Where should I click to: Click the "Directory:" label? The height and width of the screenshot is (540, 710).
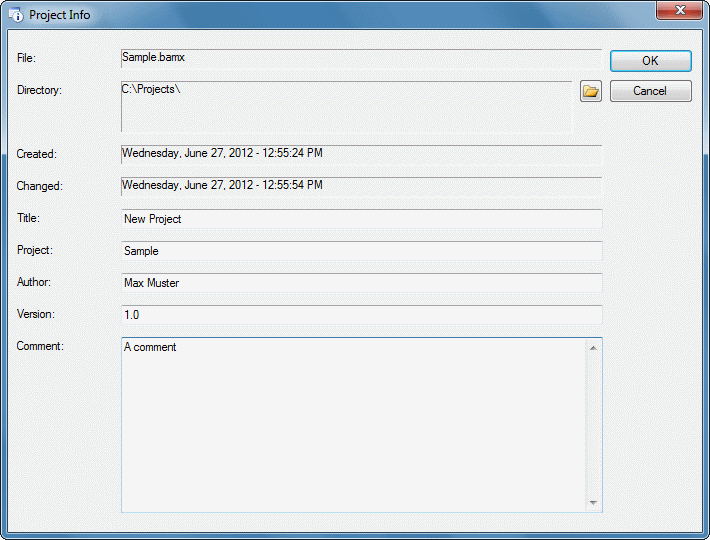pos(39,90)
